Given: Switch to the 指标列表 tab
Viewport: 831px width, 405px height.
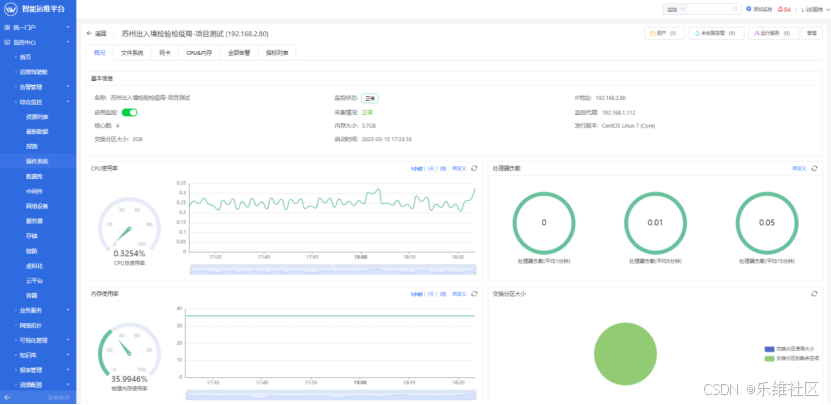Looking at the screenshot, I should [277, 52].
